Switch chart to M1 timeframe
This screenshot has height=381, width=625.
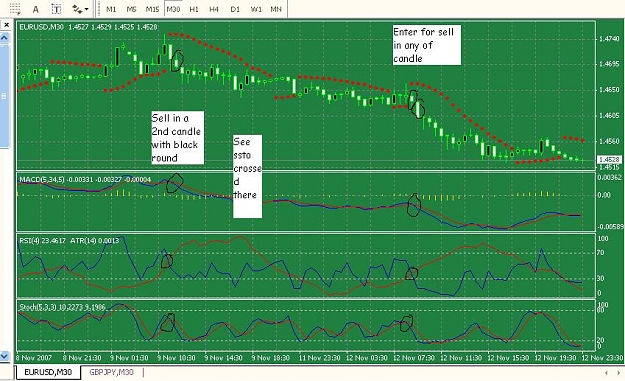click(111, 9)
